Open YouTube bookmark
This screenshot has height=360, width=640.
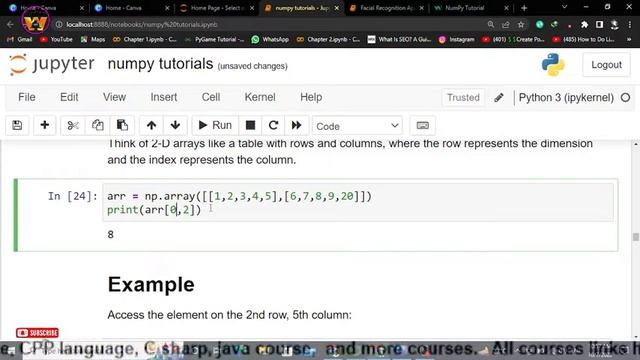[56, 39]
